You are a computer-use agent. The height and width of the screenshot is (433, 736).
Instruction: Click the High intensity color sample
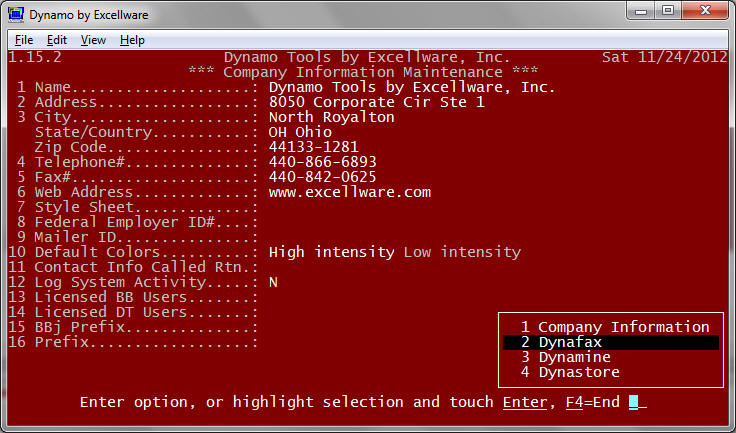[x=331, y=252]
